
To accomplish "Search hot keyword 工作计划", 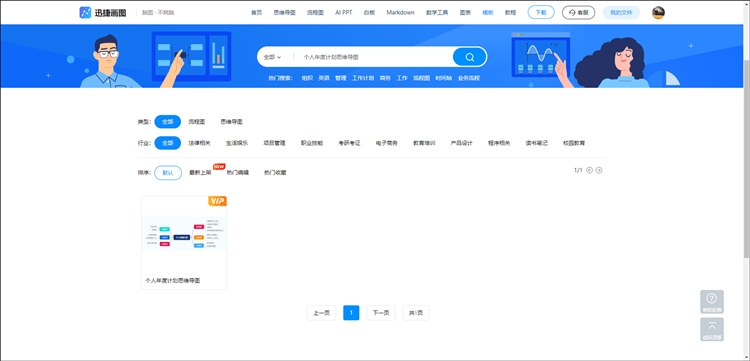I will [x=363, y=78].
